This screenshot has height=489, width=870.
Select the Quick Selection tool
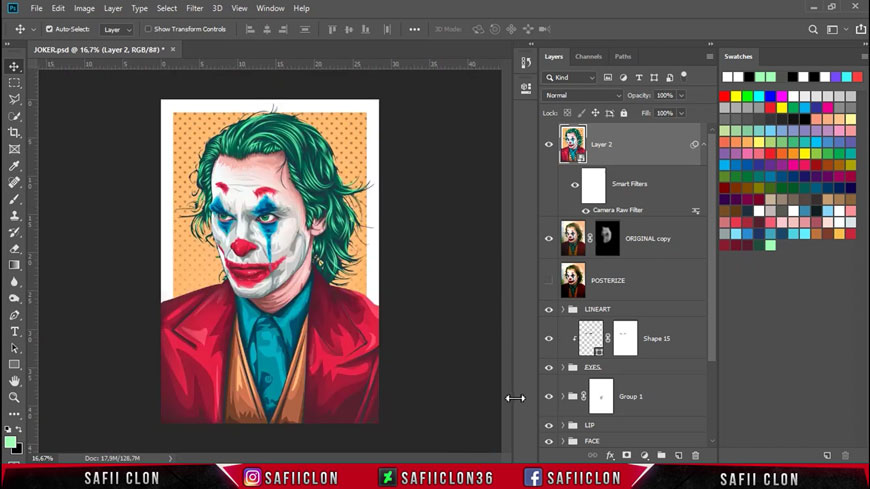coord(14,117)
